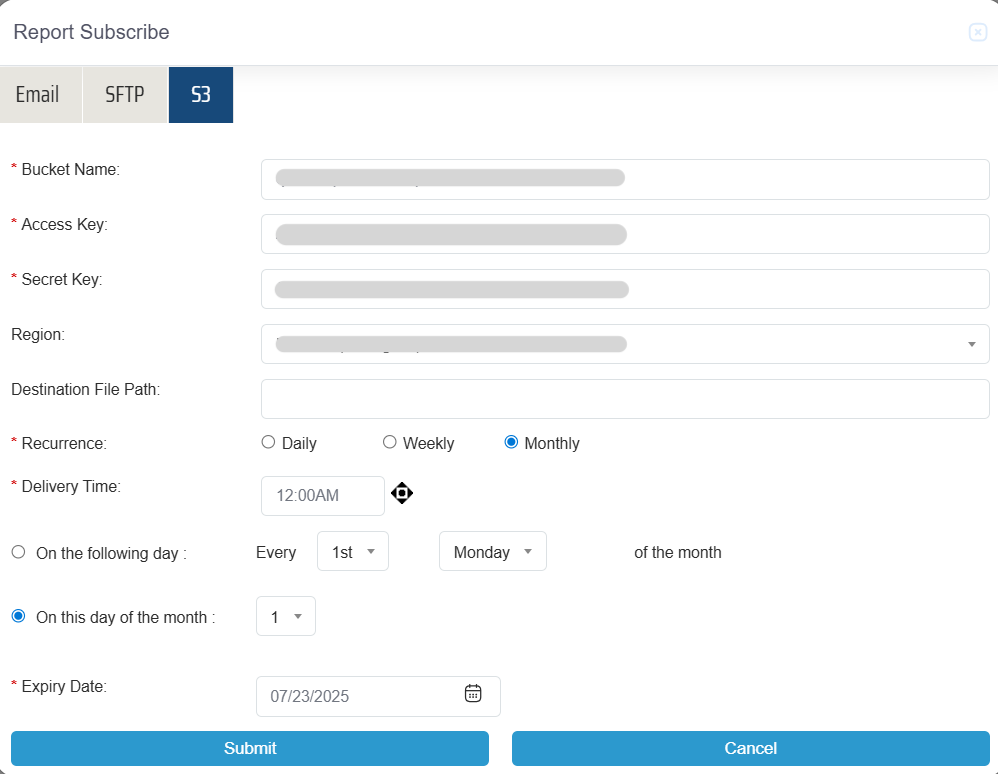Viewport: 998px width, 774px height.
Task: Select the S3 tab
Action: (201, 95)
